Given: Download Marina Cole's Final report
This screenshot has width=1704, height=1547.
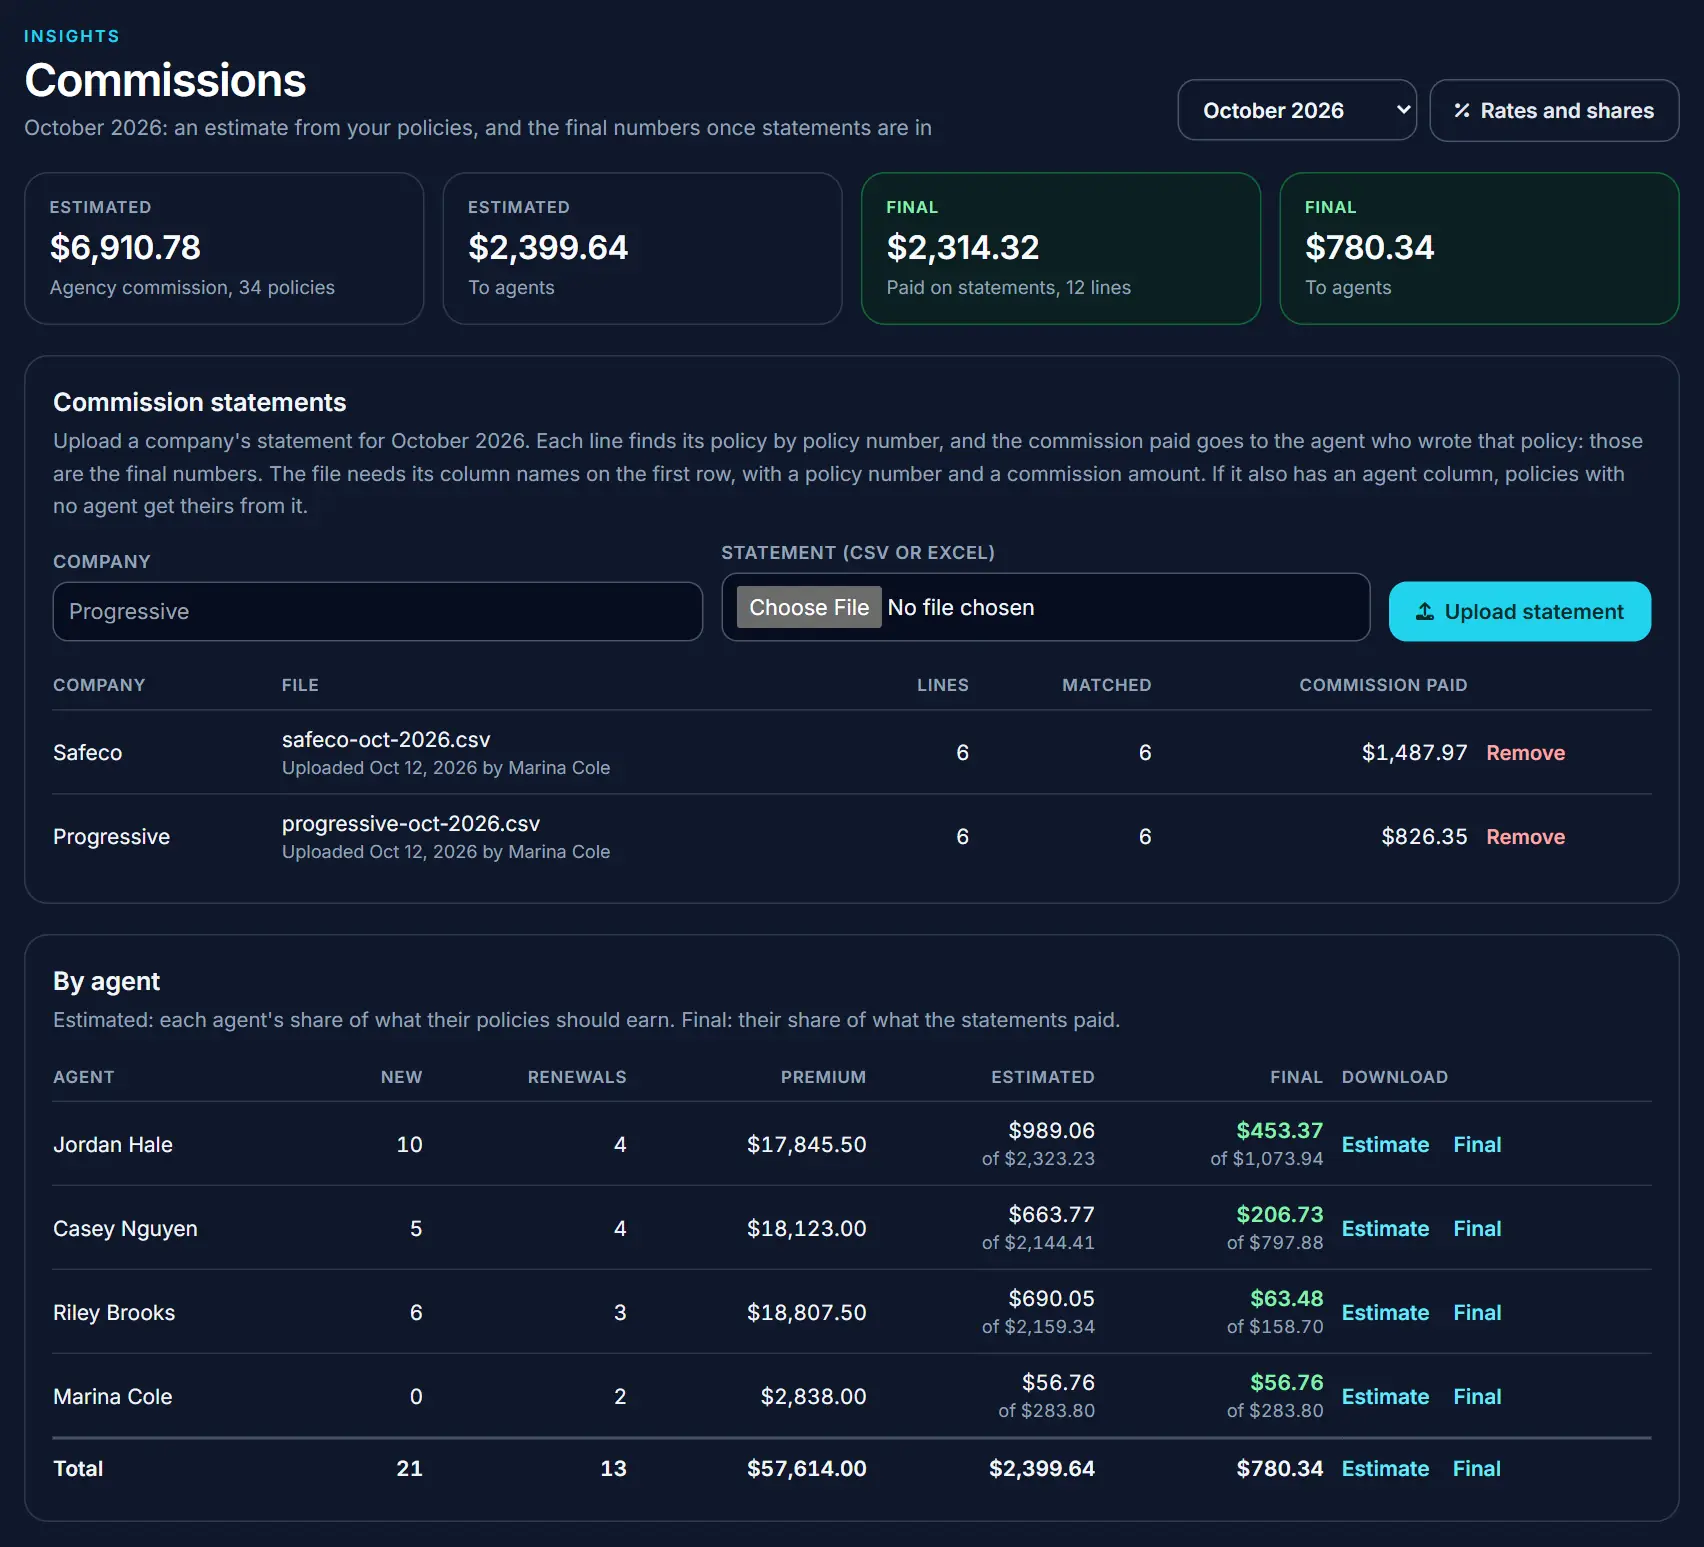Looking at the screenshot, I should coord(1477,1396).
